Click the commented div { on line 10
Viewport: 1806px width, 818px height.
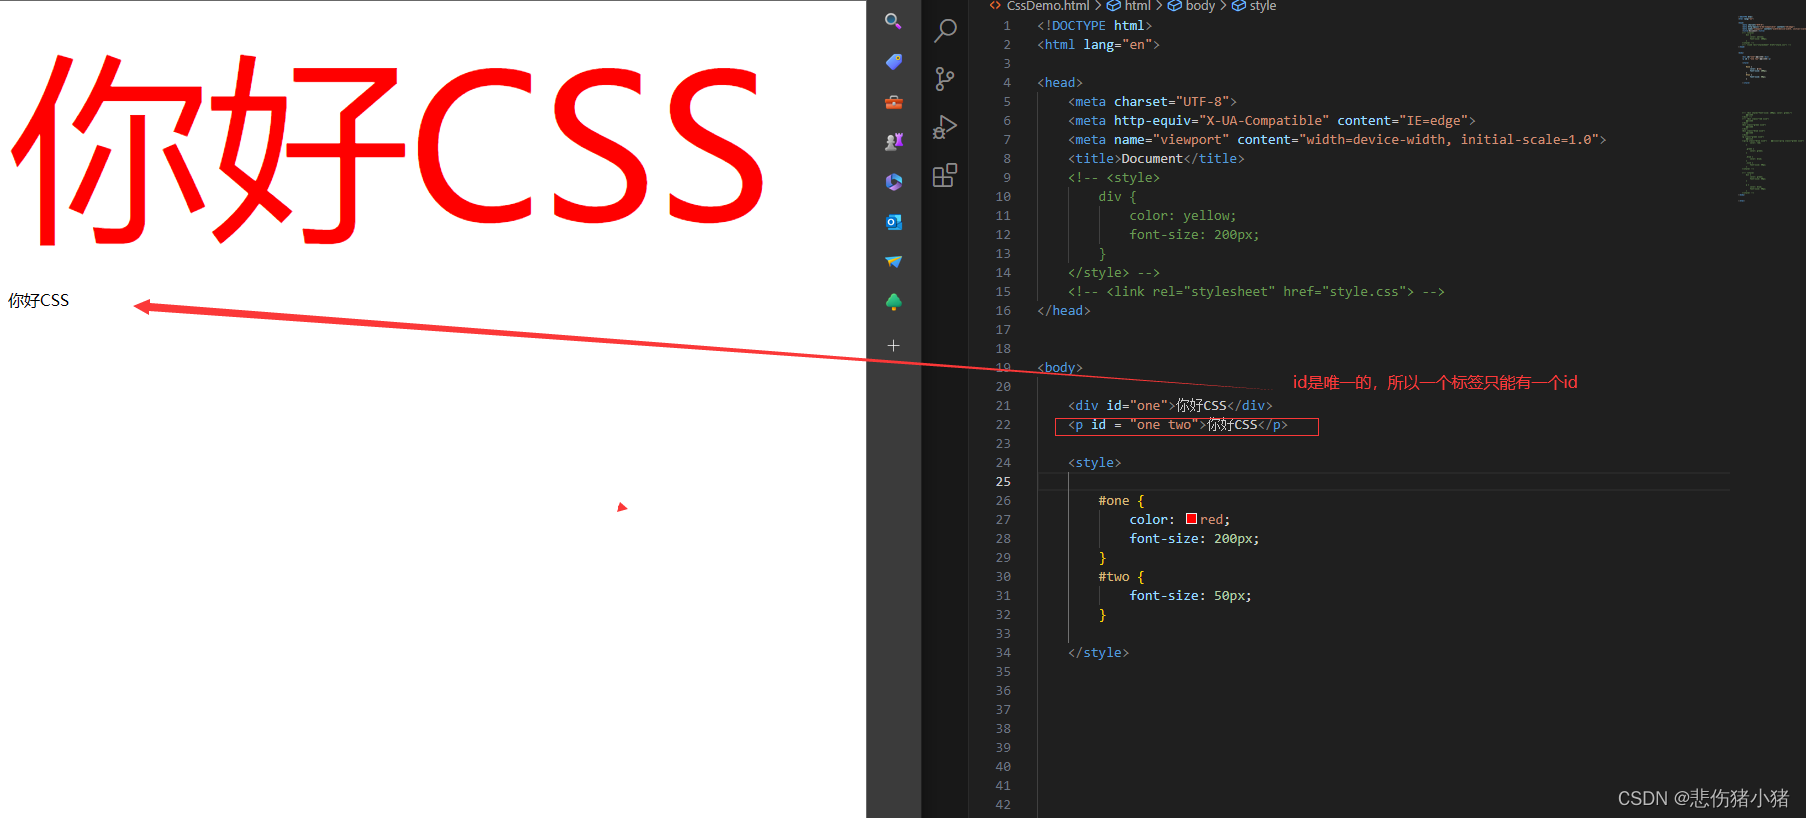pos(1117,197)
